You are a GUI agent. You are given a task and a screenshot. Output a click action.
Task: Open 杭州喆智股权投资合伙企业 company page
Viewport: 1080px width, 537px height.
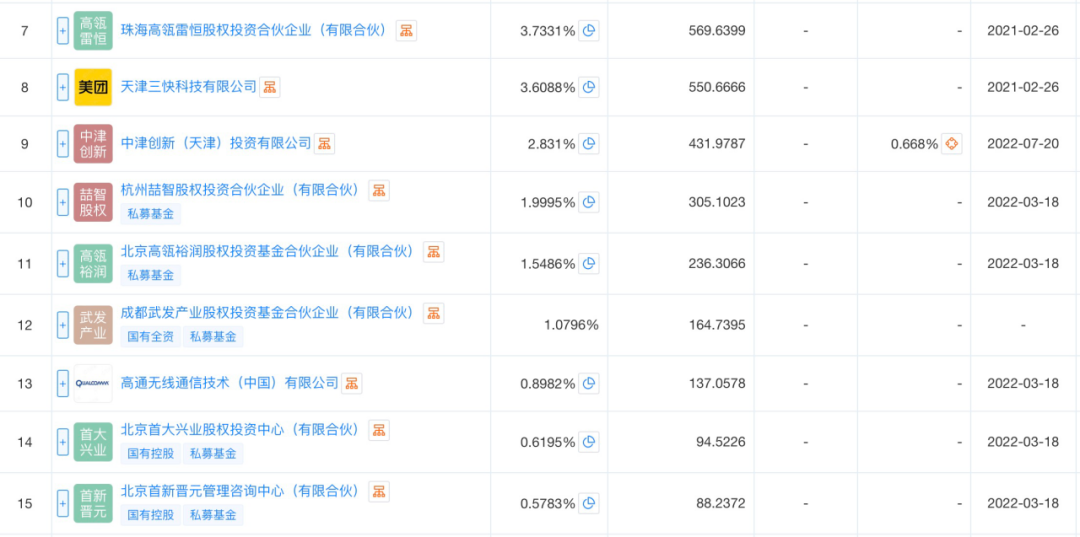(x=239, y=190)
